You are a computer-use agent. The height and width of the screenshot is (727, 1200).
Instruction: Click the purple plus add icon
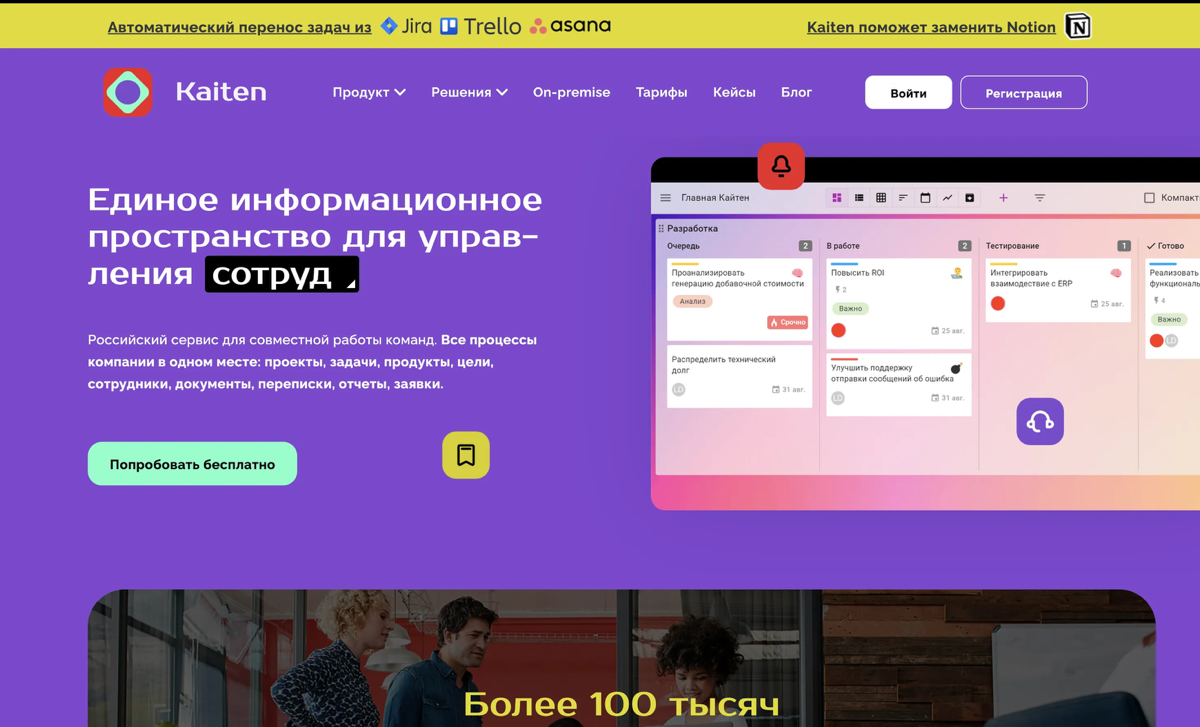(x=1003, y=198)
